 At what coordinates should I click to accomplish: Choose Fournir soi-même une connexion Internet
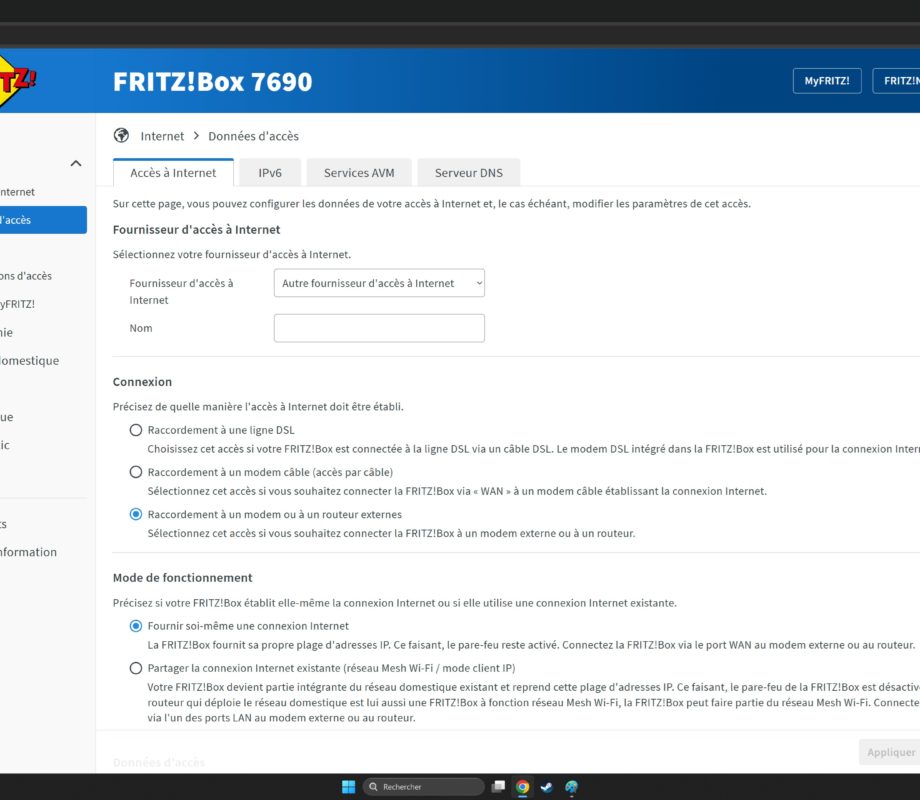tap(136, 626)
